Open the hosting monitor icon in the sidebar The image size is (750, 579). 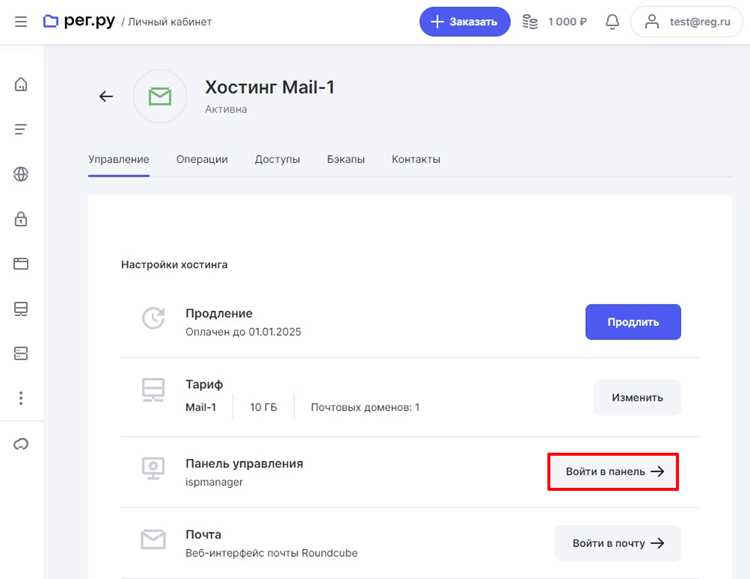point(21,309)
